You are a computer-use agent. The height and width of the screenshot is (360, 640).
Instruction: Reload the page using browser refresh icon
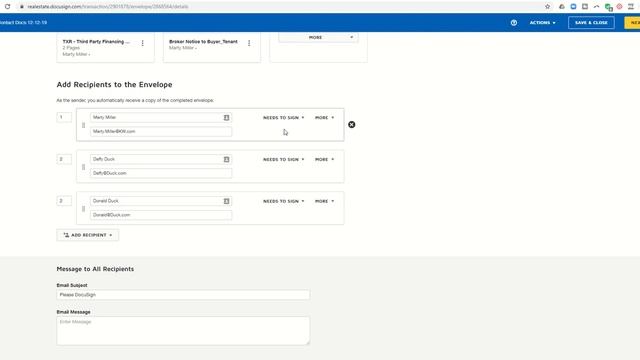[x=7, y=7]
